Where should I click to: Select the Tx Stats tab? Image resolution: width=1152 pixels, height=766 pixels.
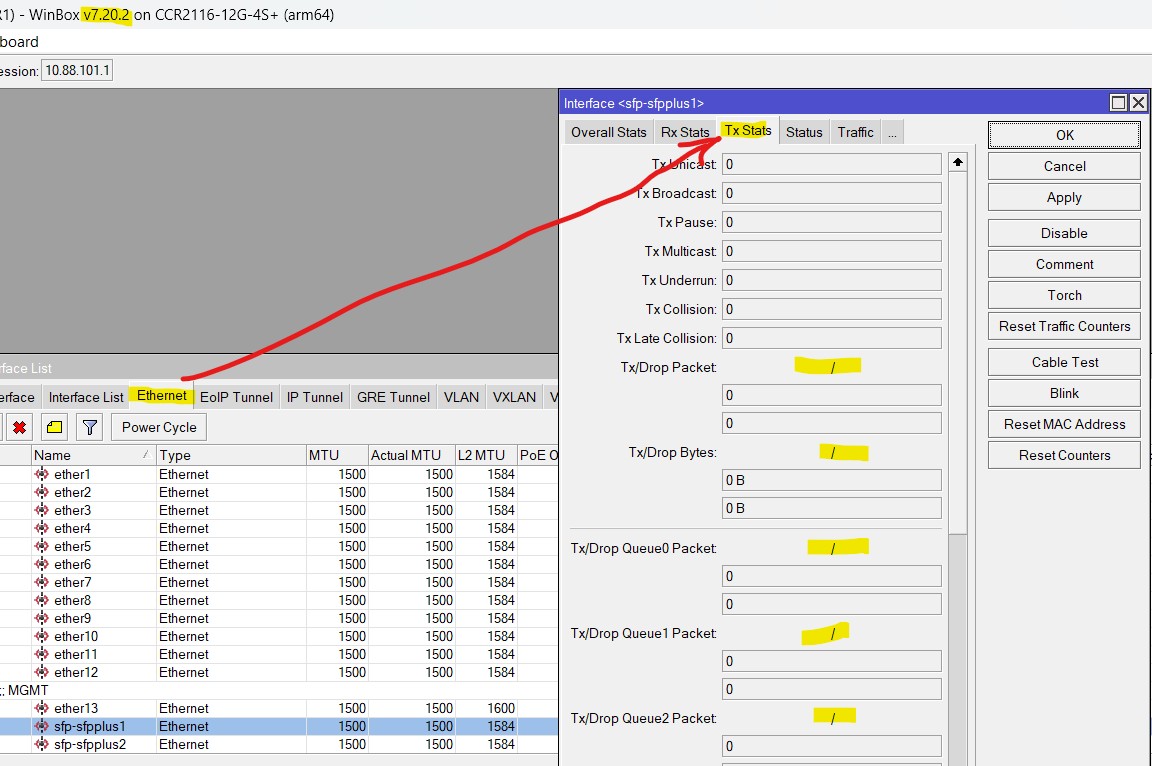click(x=747, y=131)
